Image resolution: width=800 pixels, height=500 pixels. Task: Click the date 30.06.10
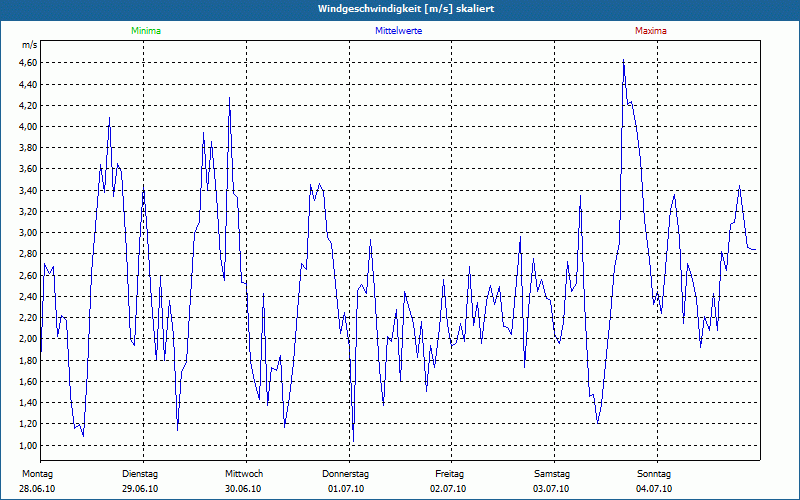pyautogui.click(x=243, y=489)
